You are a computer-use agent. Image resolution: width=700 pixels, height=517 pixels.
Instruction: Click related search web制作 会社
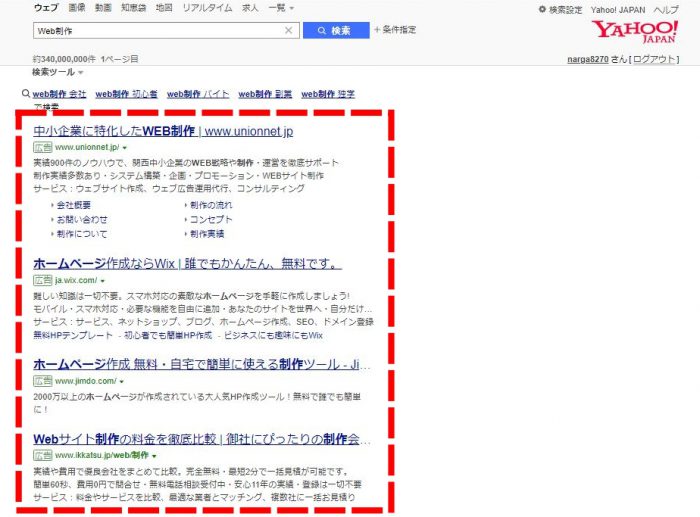pyautogui.click(x=59, y=94)
